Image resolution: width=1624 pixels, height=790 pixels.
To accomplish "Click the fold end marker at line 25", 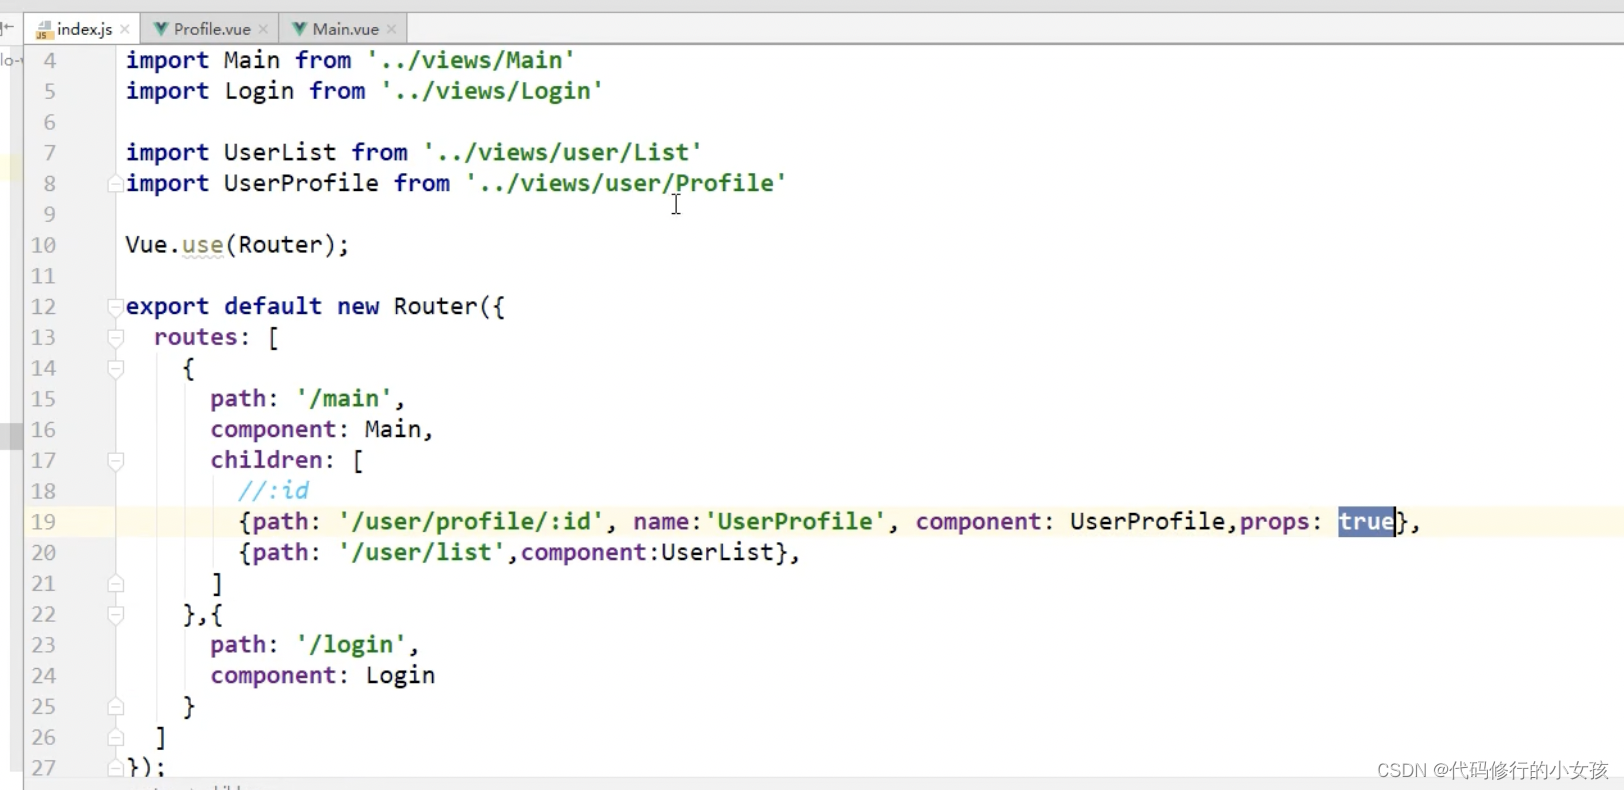I will [116, 706].
